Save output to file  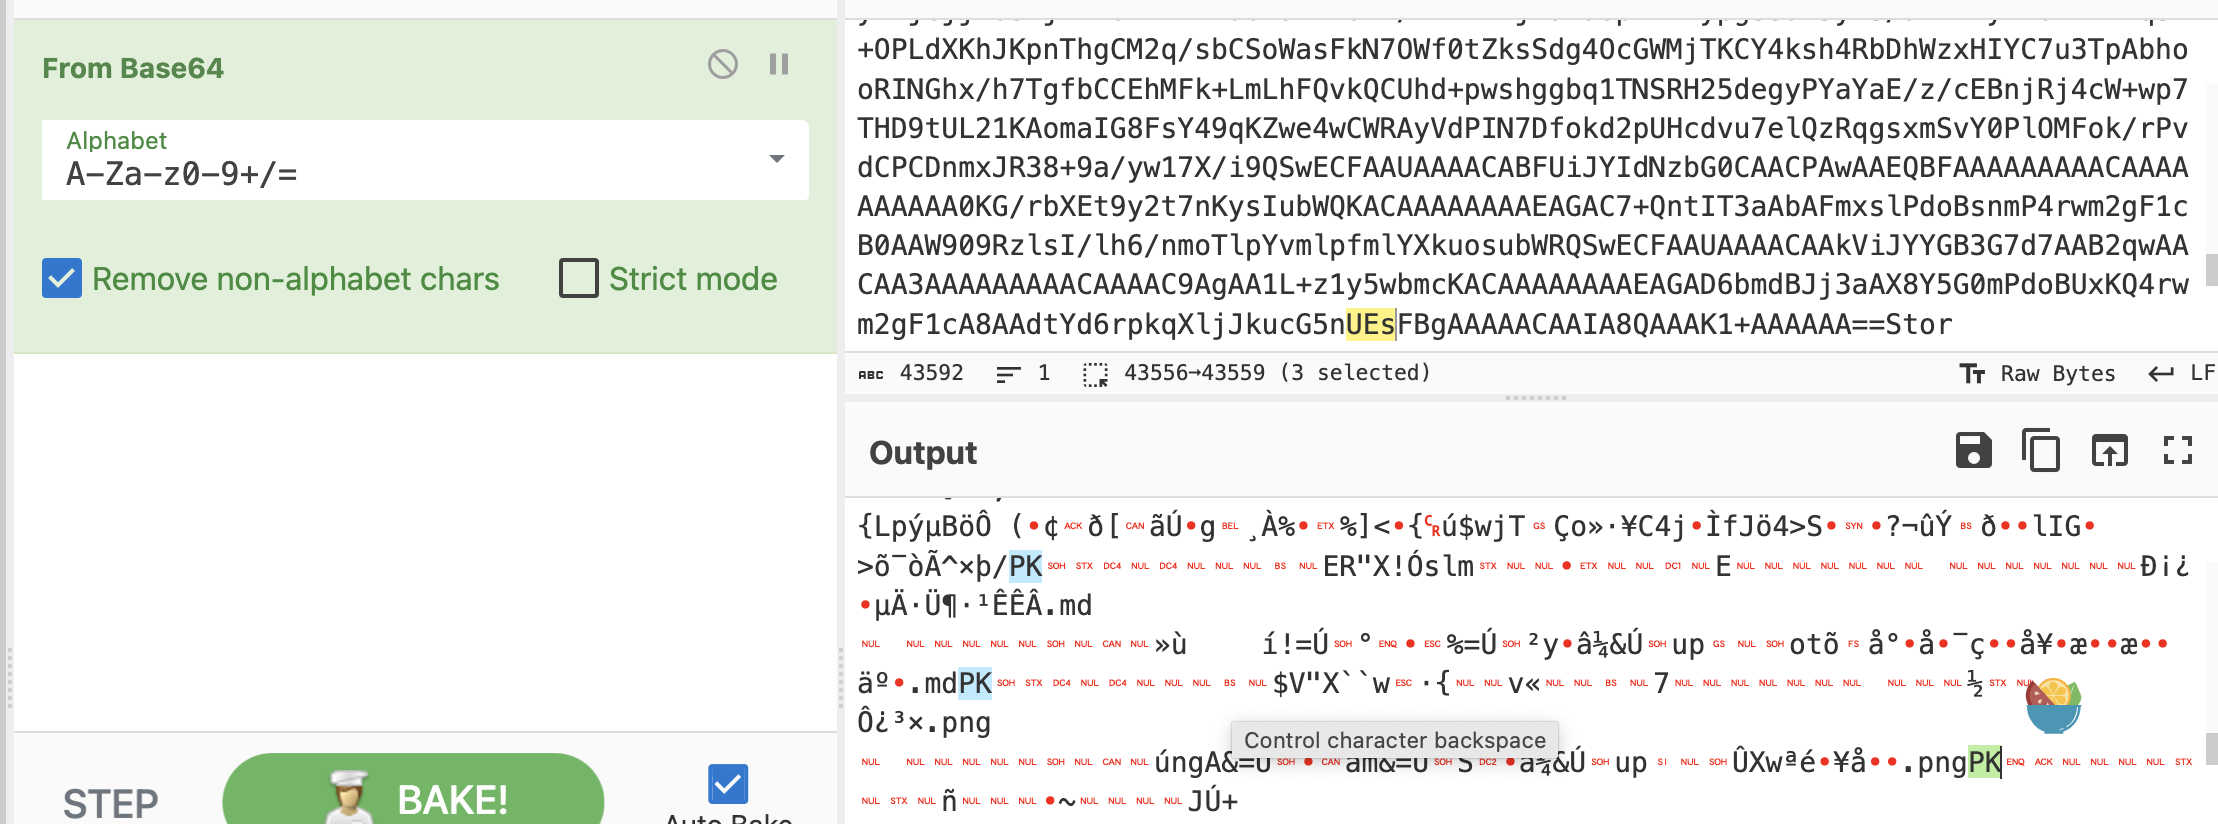(1973, 451)
